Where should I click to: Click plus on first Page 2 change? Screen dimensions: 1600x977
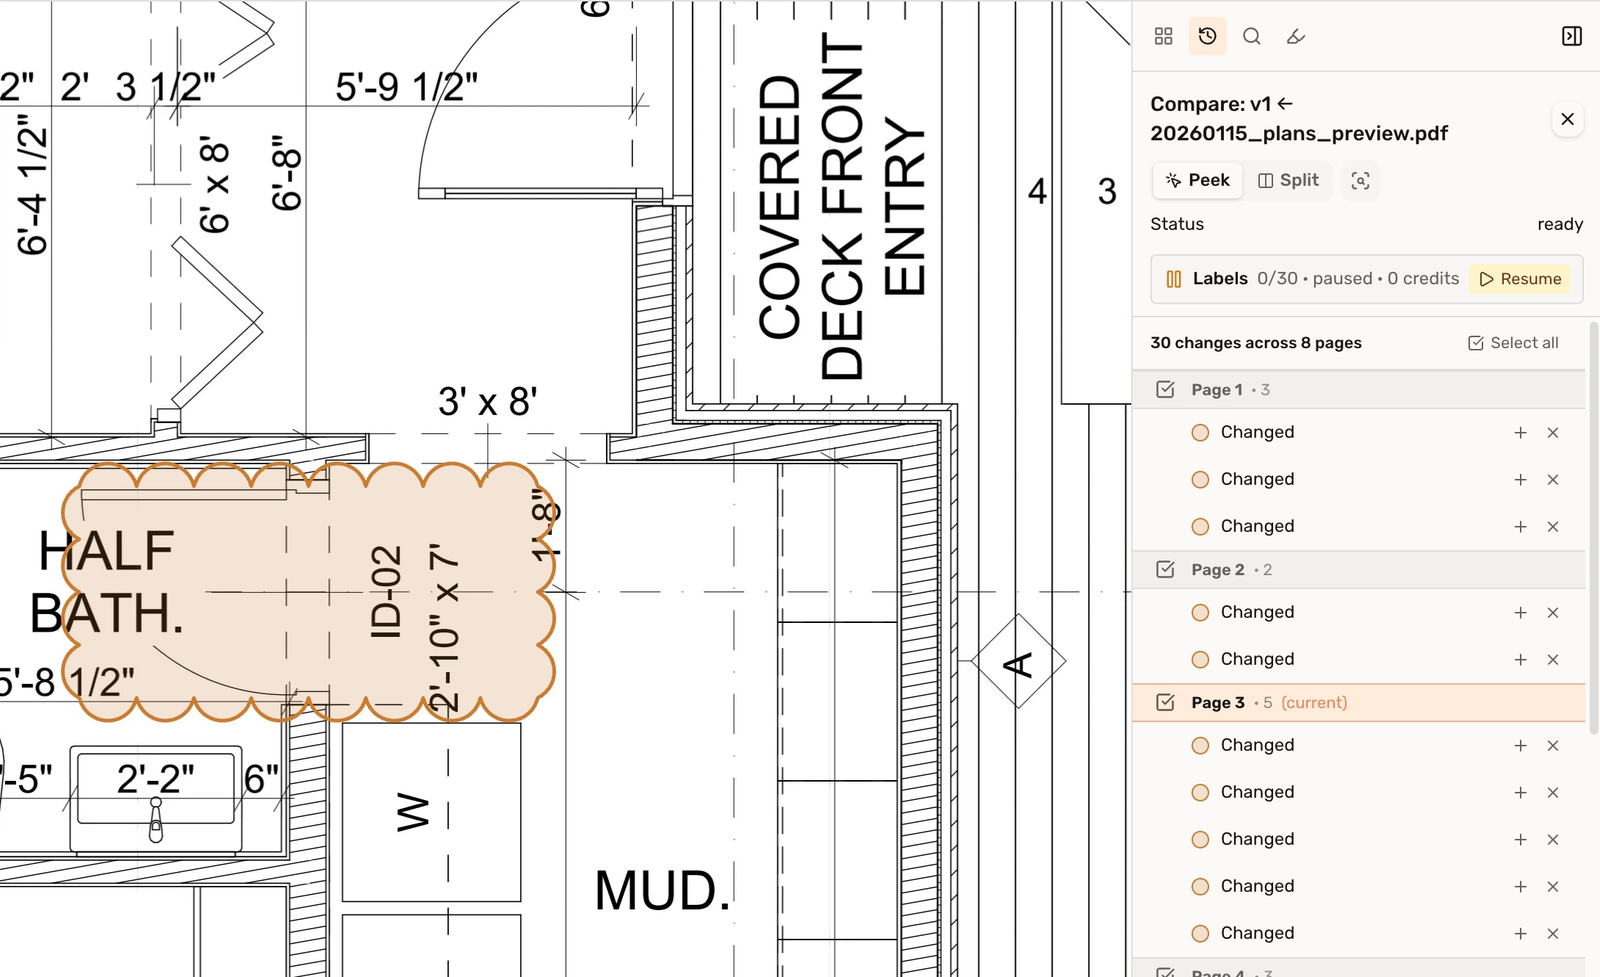coord(1520,613)
